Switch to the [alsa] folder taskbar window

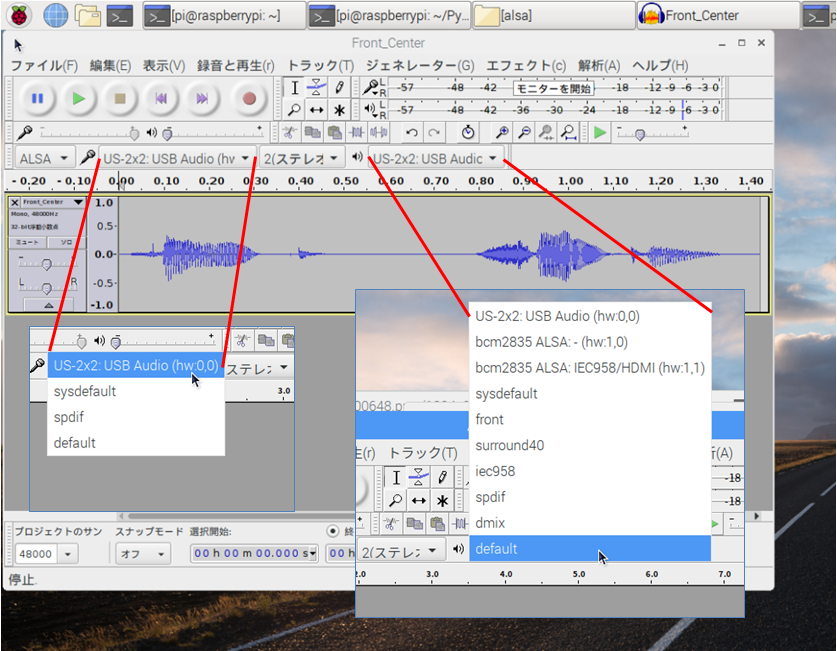coord(553,15)
